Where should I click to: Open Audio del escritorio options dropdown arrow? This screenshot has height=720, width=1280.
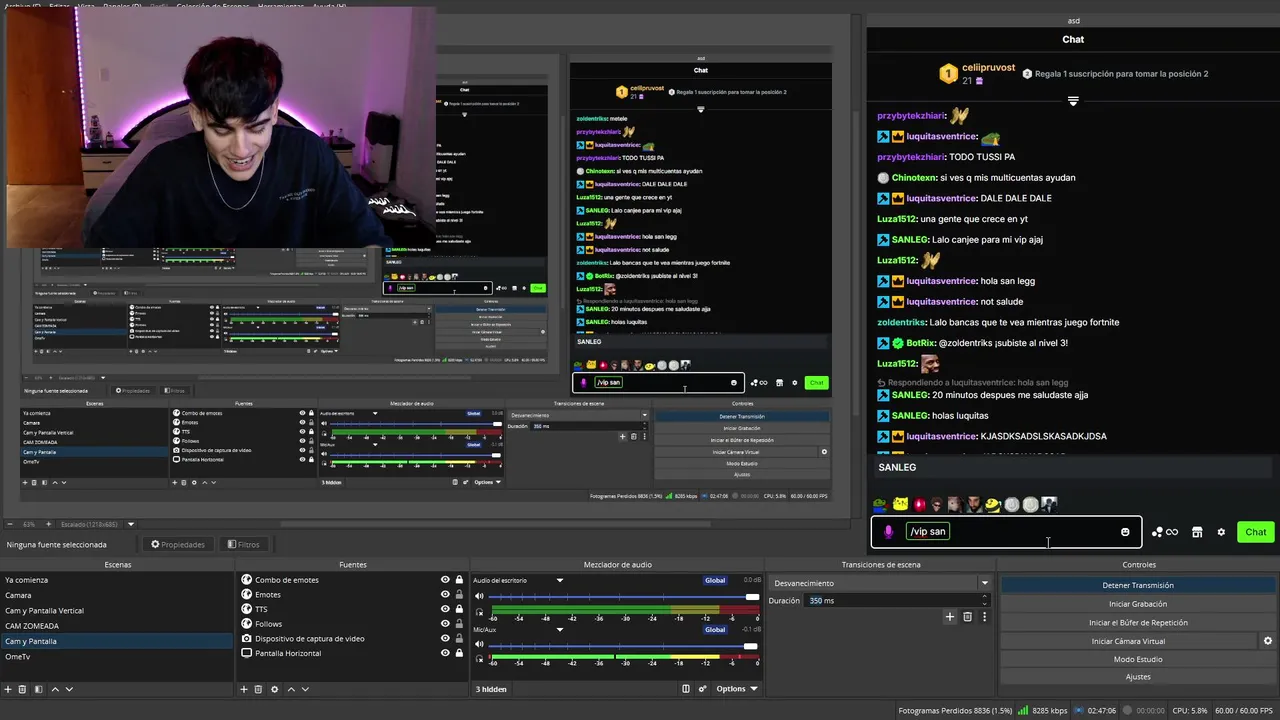click(560, 580)
